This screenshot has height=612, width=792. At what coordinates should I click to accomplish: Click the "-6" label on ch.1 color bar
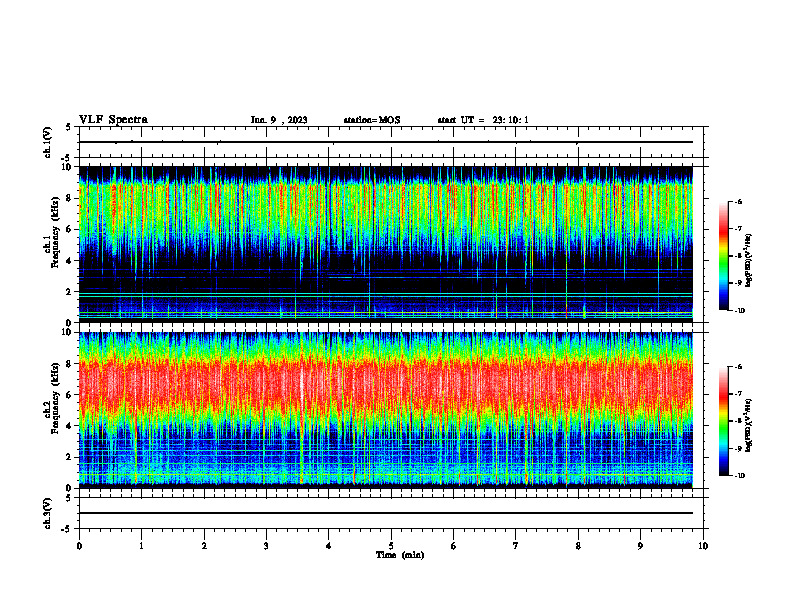pyautogui.click(x=738, y=201)
